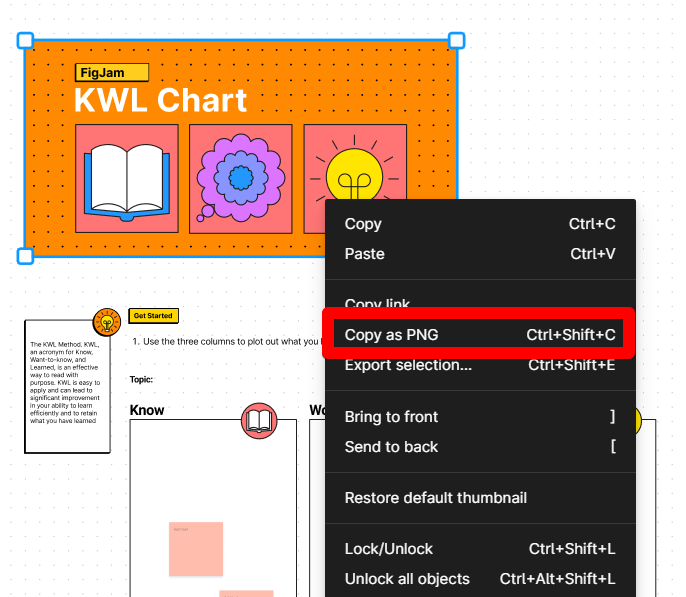Click the purple flower thought bubble illustration

(241, 178)
